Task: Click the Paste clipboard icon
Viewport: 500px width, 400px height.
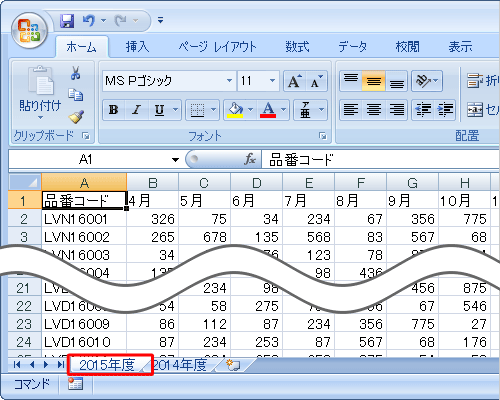Action: point(40,80)
